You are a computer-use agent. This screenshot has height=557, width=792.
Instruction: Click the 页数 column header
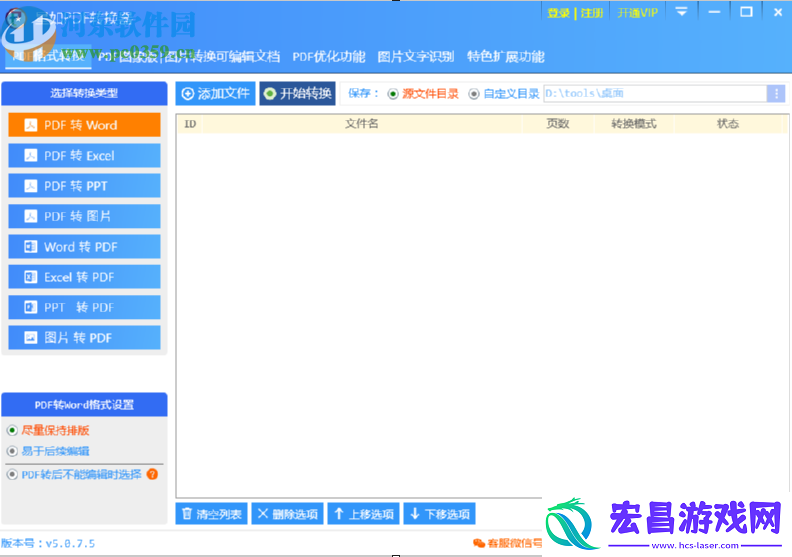click(558, 124)
